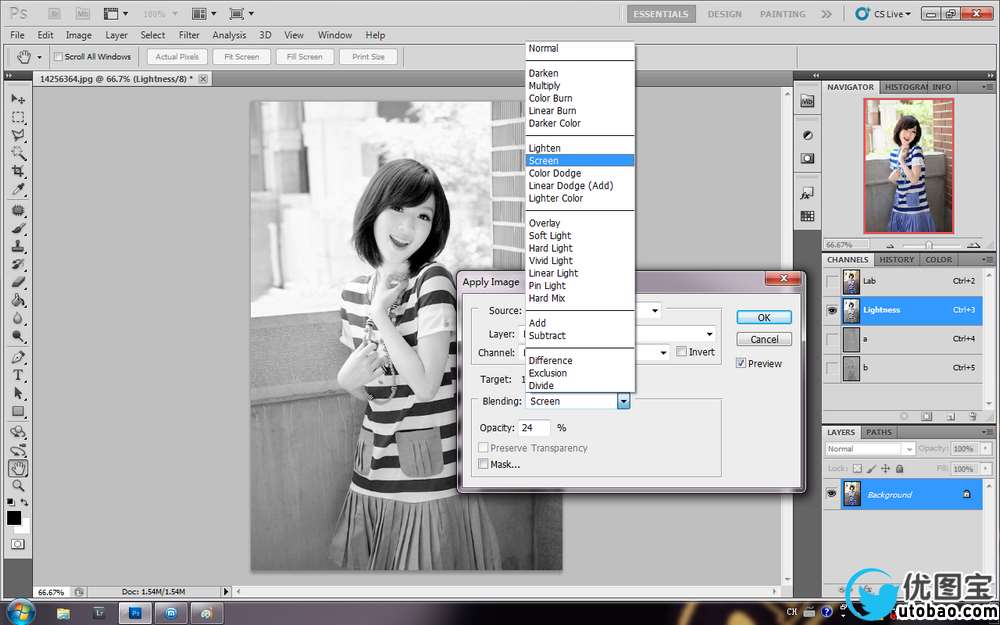This screenshot has width=1000, height=625.
Task: Select the Blur tool
Action: tap(18, 318)
